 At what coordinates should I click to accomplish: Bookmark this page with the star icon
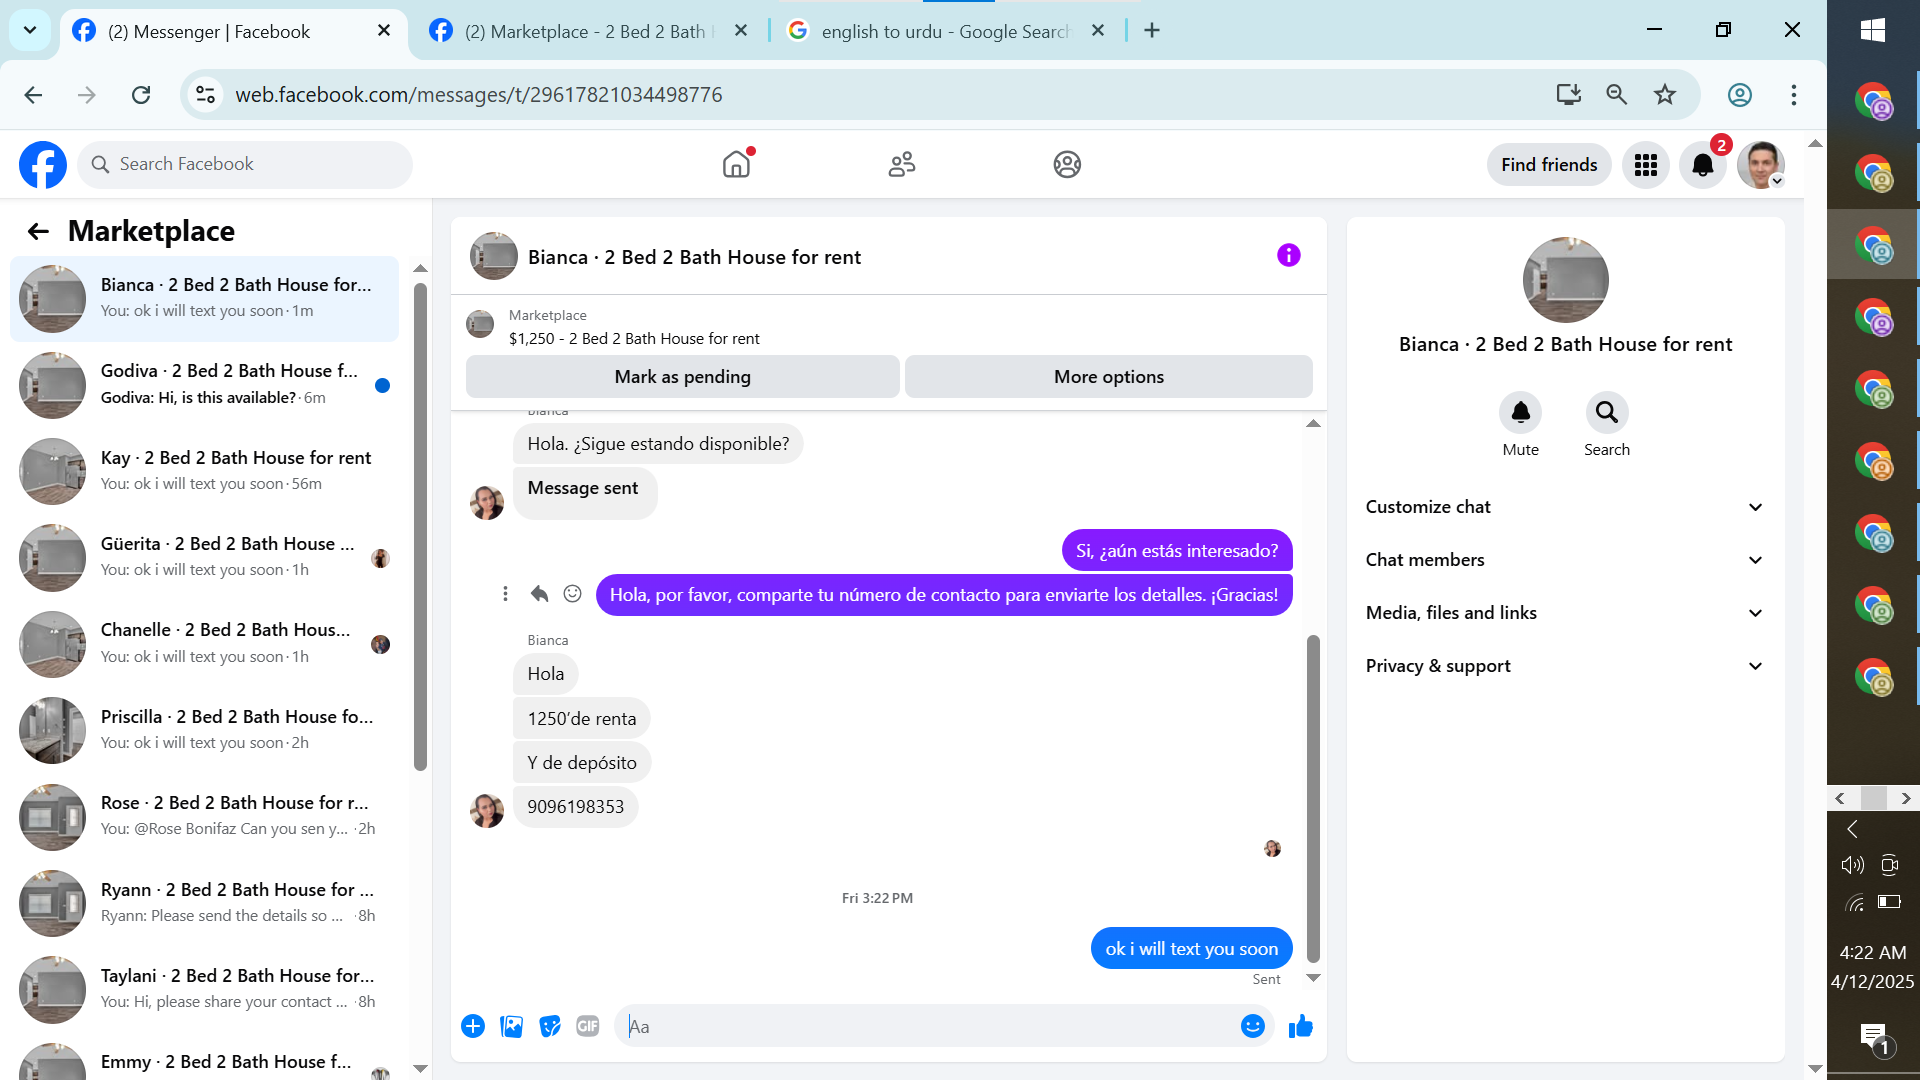pyautogui.click(x=1665, y=95)
